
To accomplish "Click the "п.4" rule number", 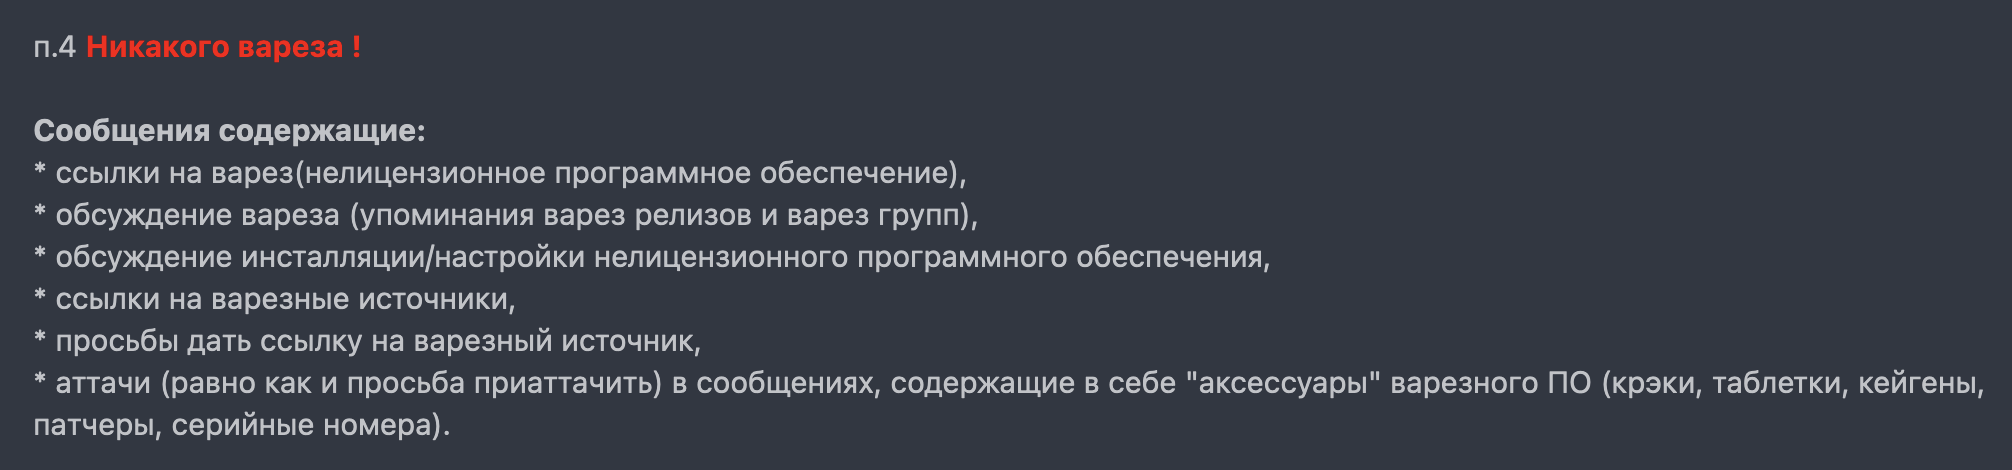I will (x=54, y=47).
